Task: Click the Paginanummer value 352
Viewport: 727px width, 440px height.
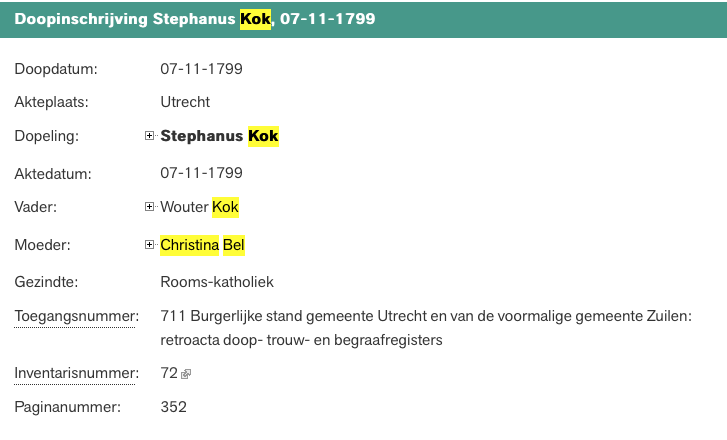Action: (x=173, y=407)
